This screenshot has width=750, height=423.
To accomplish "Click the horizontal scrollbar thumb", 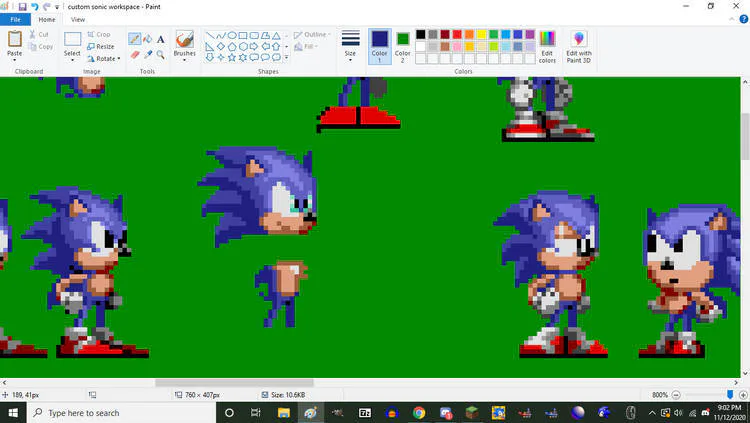I will [234, 383].
